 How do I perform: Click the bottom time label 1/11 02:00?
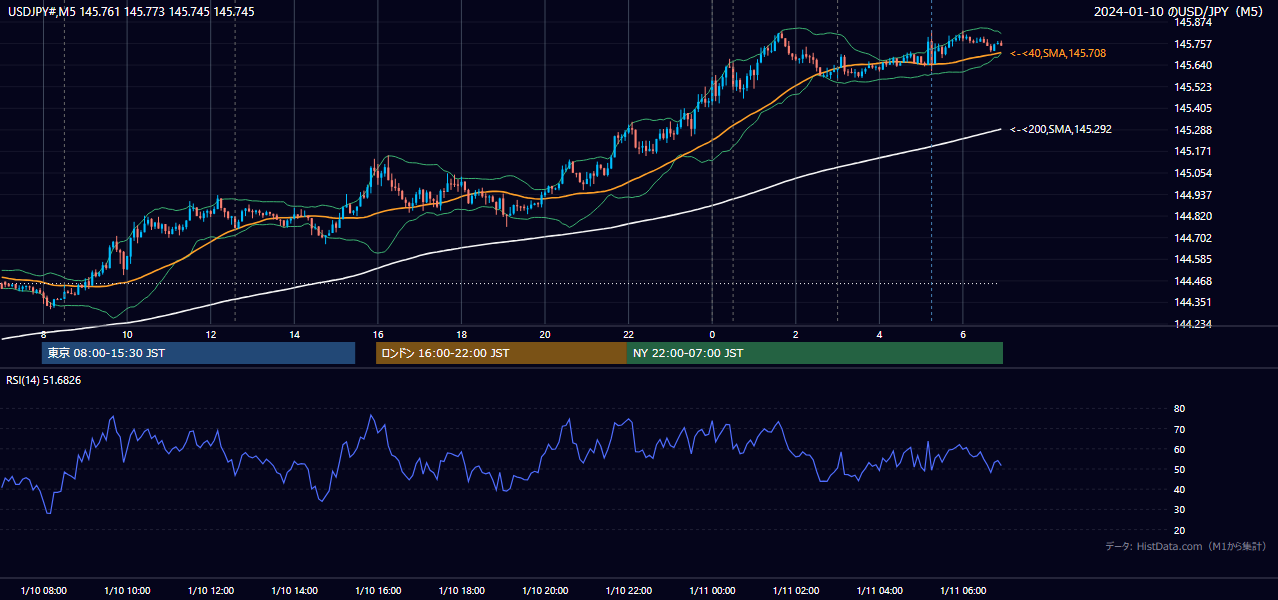click(796, 591)
